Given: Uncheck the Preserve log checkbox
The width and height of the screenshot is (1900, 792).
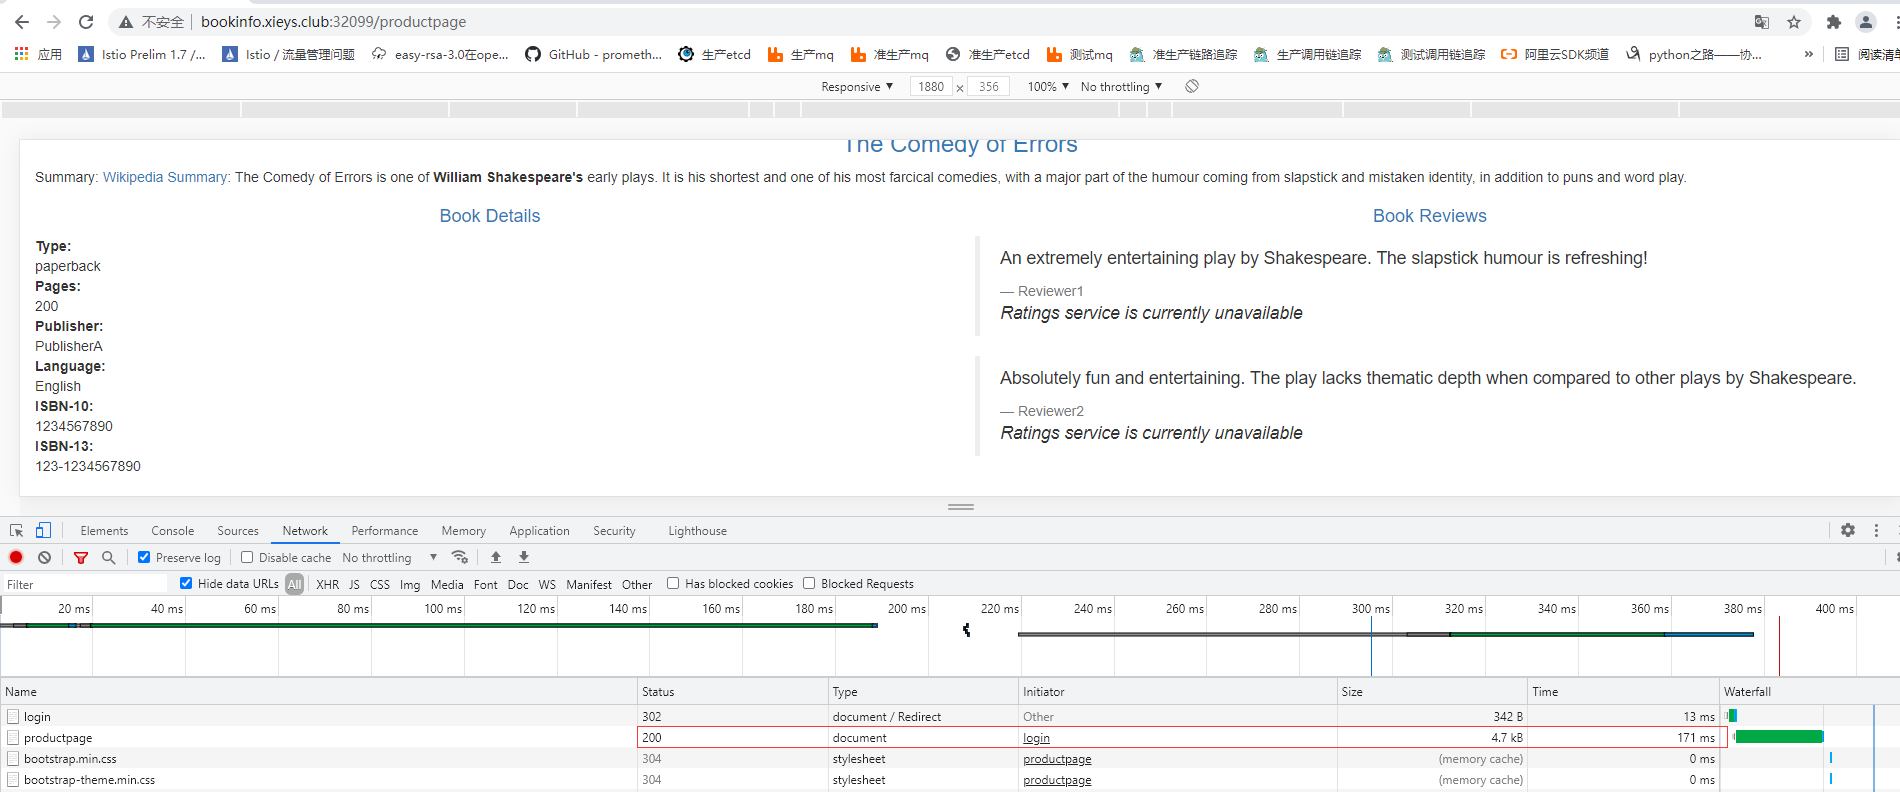Looking at the screenshot, I should point(145,558).
